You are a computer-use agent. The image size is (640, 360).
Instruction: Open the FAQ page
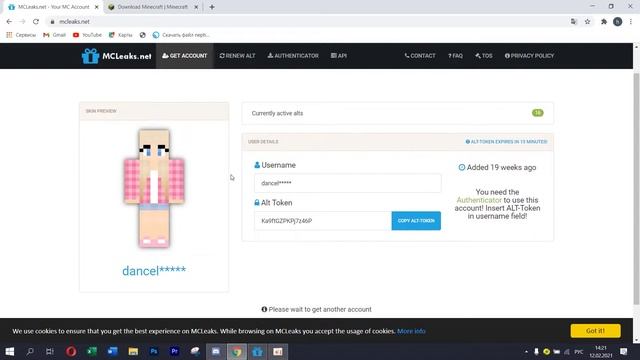(x=455, y=56)
